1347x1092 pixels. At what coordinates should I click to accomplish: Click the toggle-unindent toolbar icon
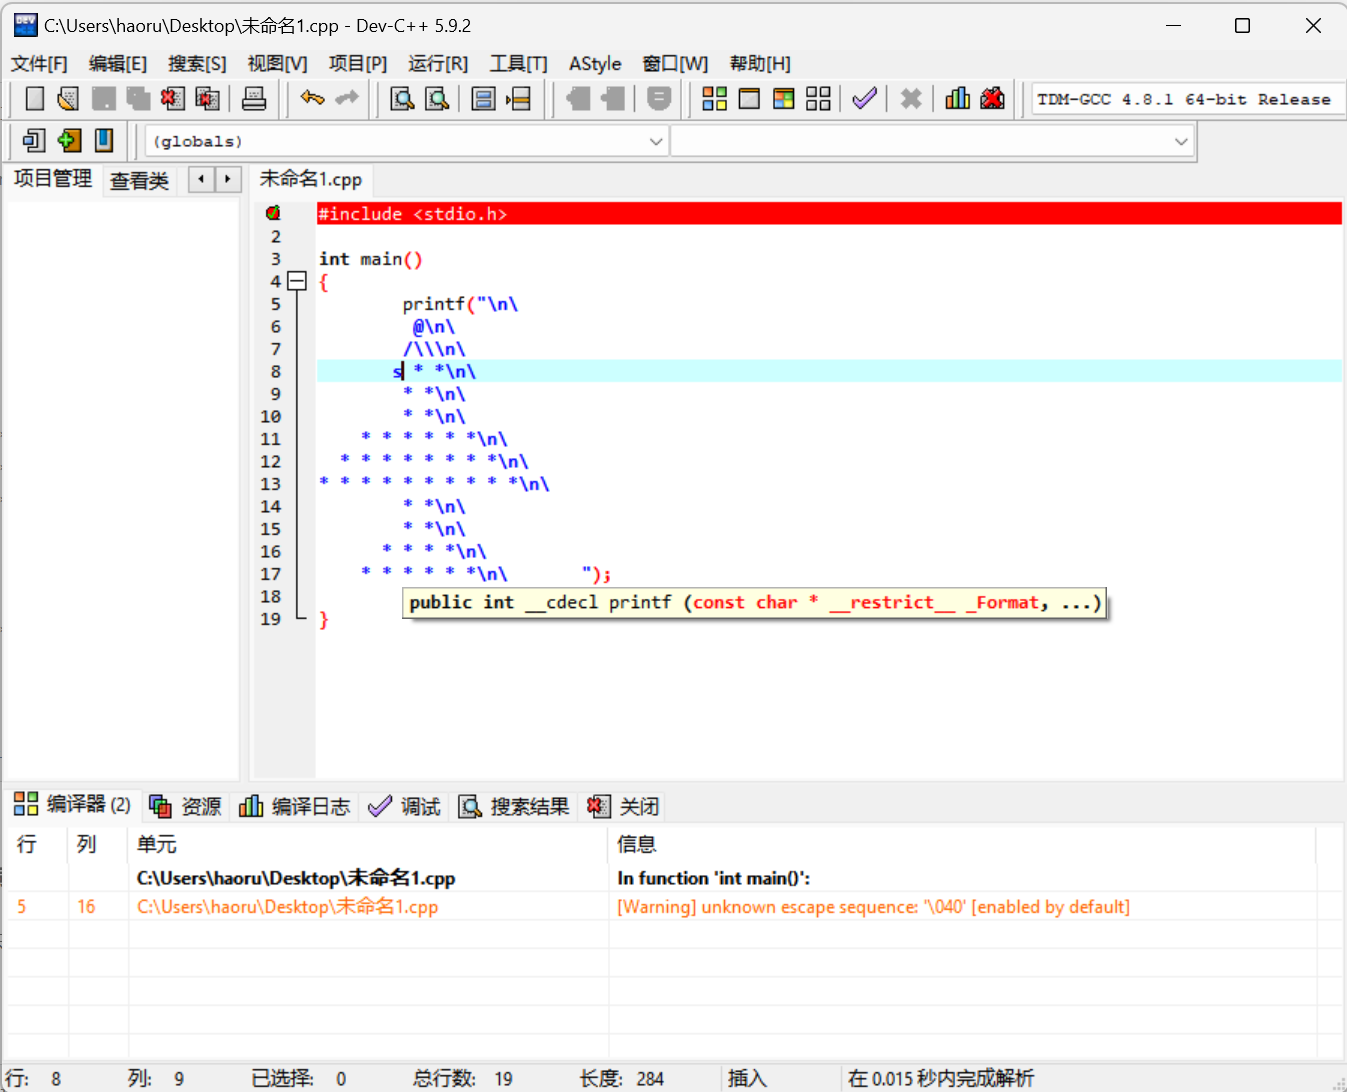(578, 98)
